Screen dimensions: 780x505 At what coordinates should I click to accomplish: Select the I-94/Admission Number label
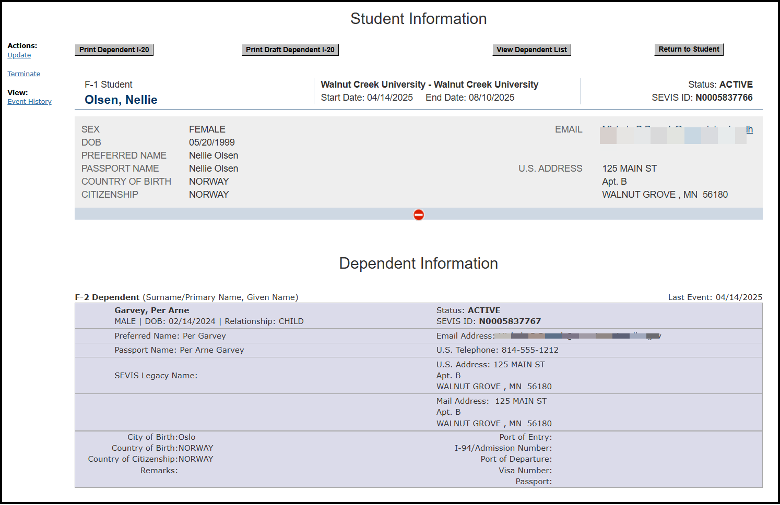click(x=503, y=448)
